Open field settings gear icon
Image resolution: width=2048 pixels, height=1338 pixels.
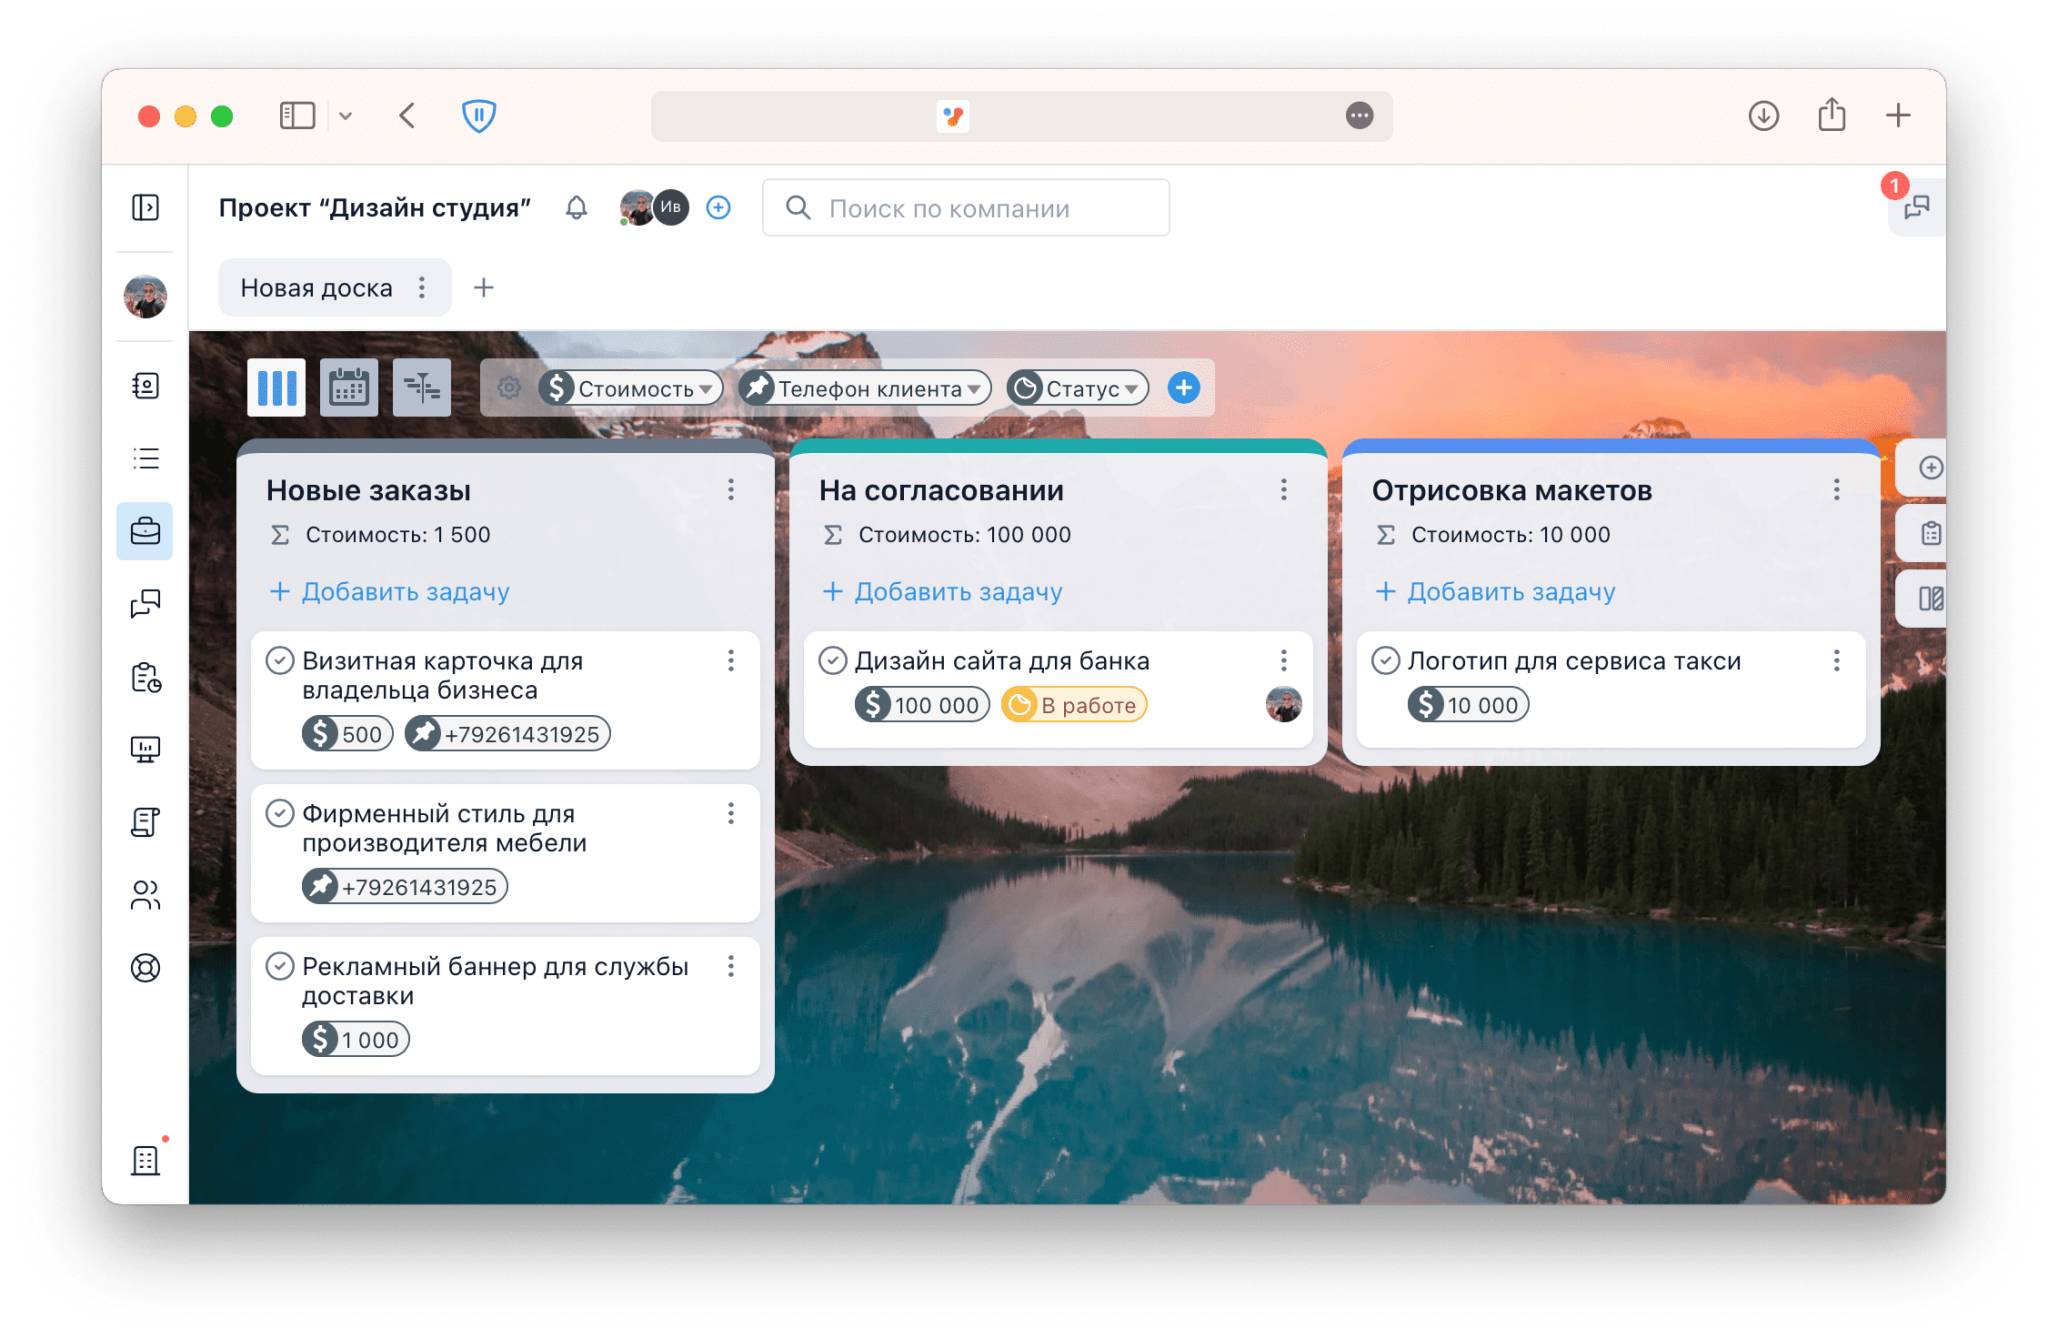(509, 388)
